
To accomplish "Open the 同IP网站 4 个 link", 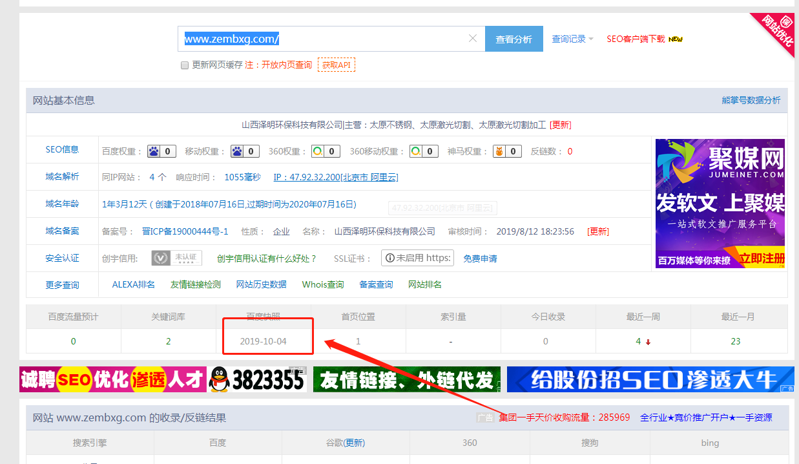I will pos(157,177).
